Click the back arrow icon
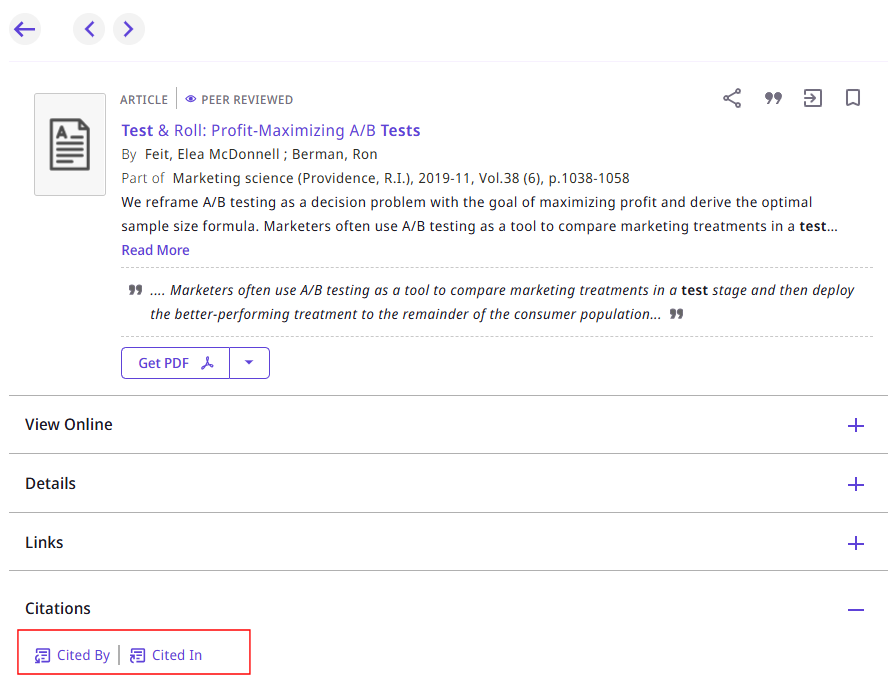 [x=25, y=29]
